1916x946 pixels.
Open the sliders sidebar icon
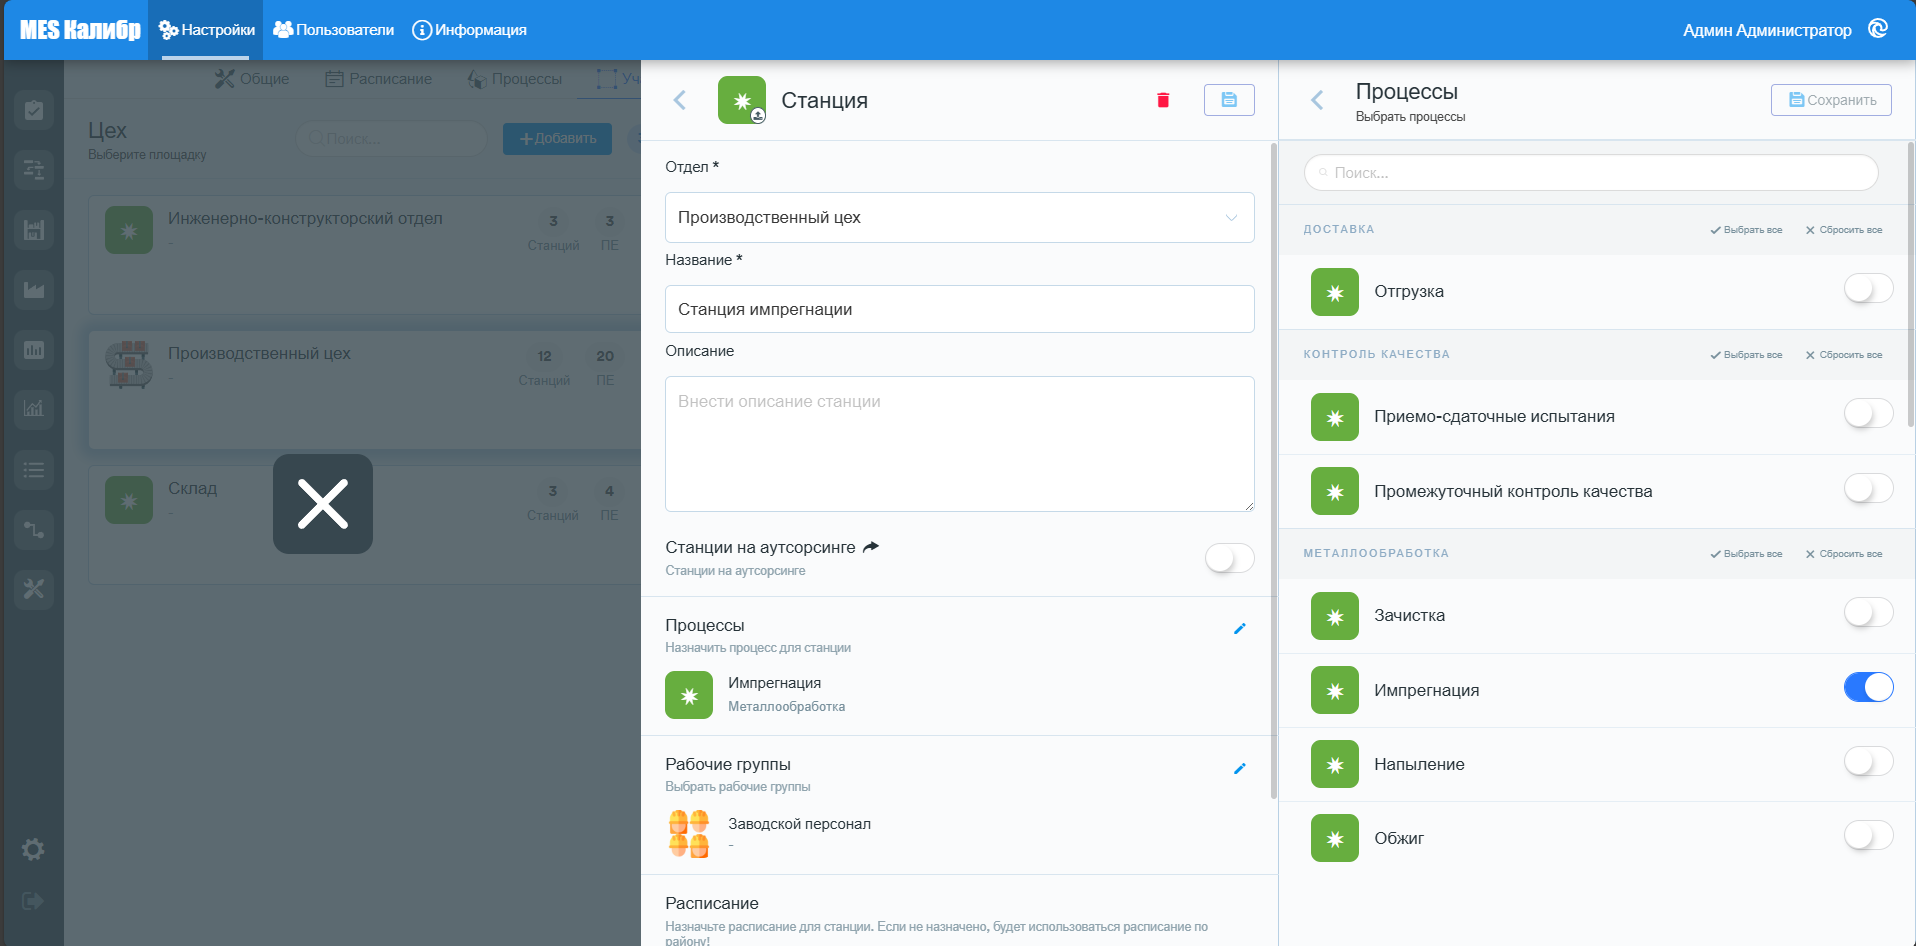34,170
